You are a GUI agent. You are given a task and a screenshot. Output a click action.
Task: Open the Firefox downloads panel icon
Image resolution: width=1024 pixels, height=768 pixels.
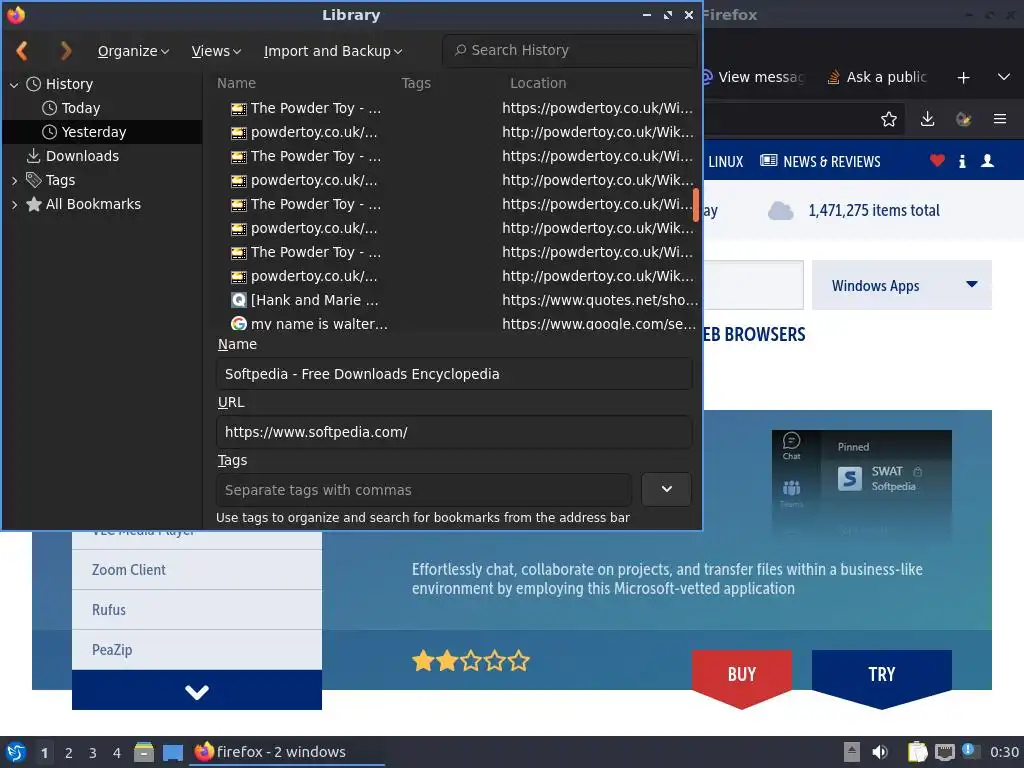point(927,119)
